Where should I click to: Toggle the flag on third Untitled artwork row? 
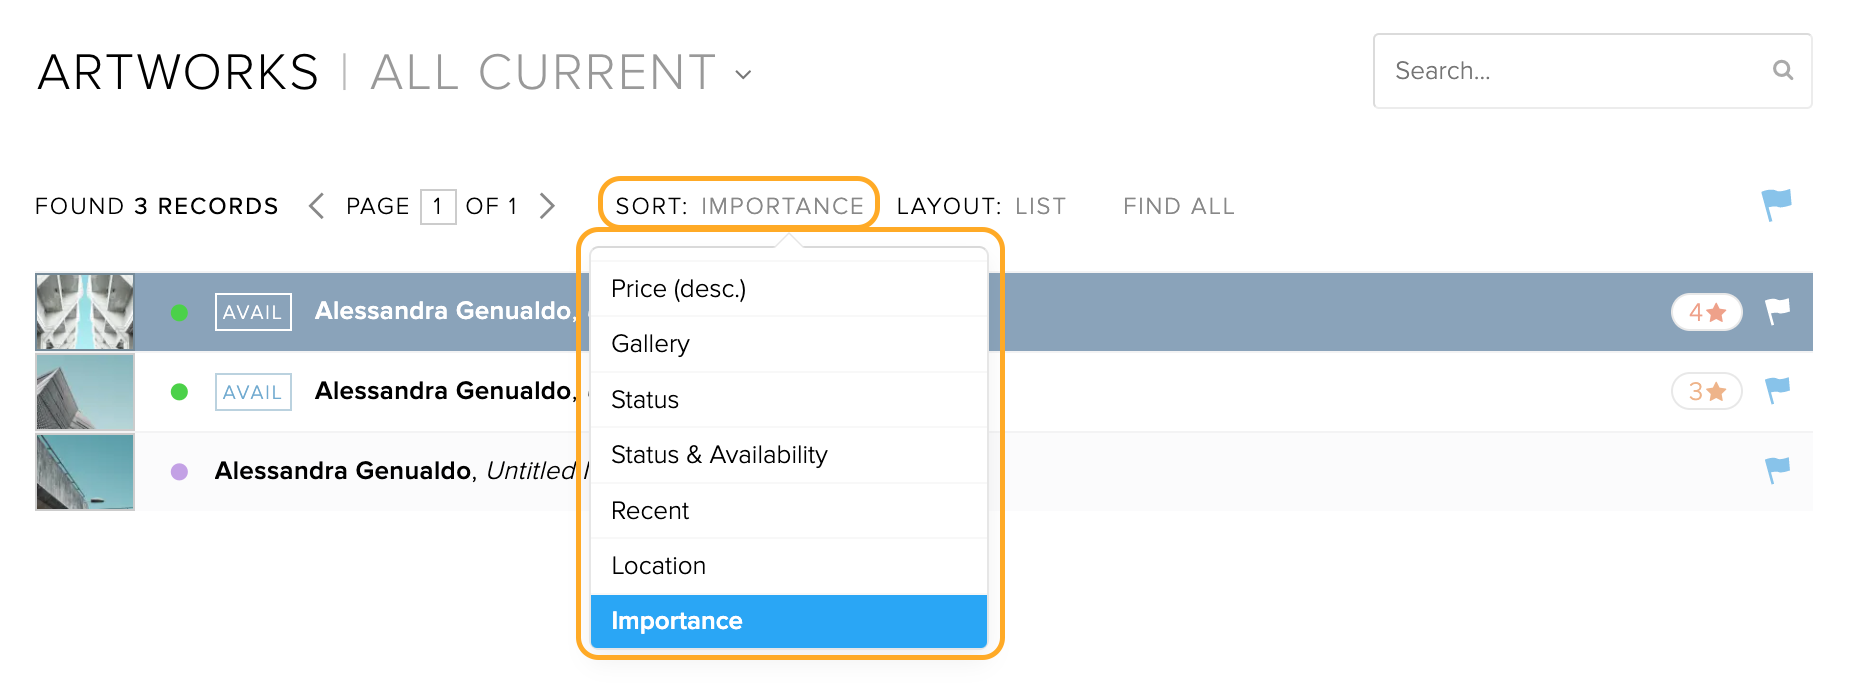1777,470
